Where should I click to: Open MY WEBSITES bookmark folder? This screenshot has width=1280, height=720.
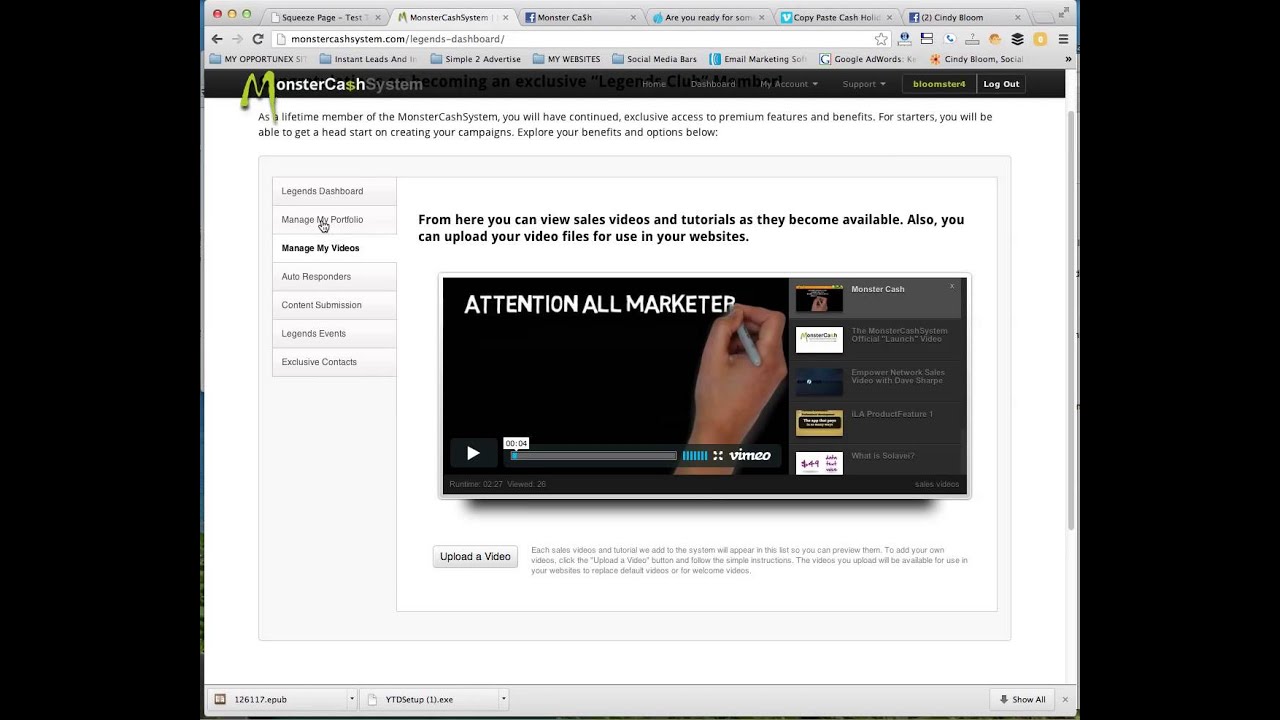pos(567,59)
